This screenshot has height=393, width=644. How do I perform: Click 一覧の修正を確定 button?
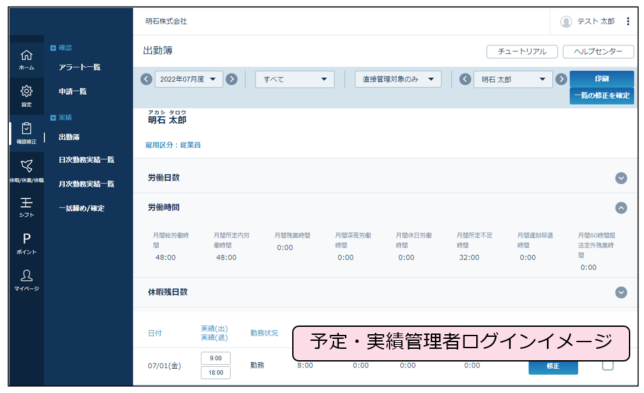click(x=602, y=96)
